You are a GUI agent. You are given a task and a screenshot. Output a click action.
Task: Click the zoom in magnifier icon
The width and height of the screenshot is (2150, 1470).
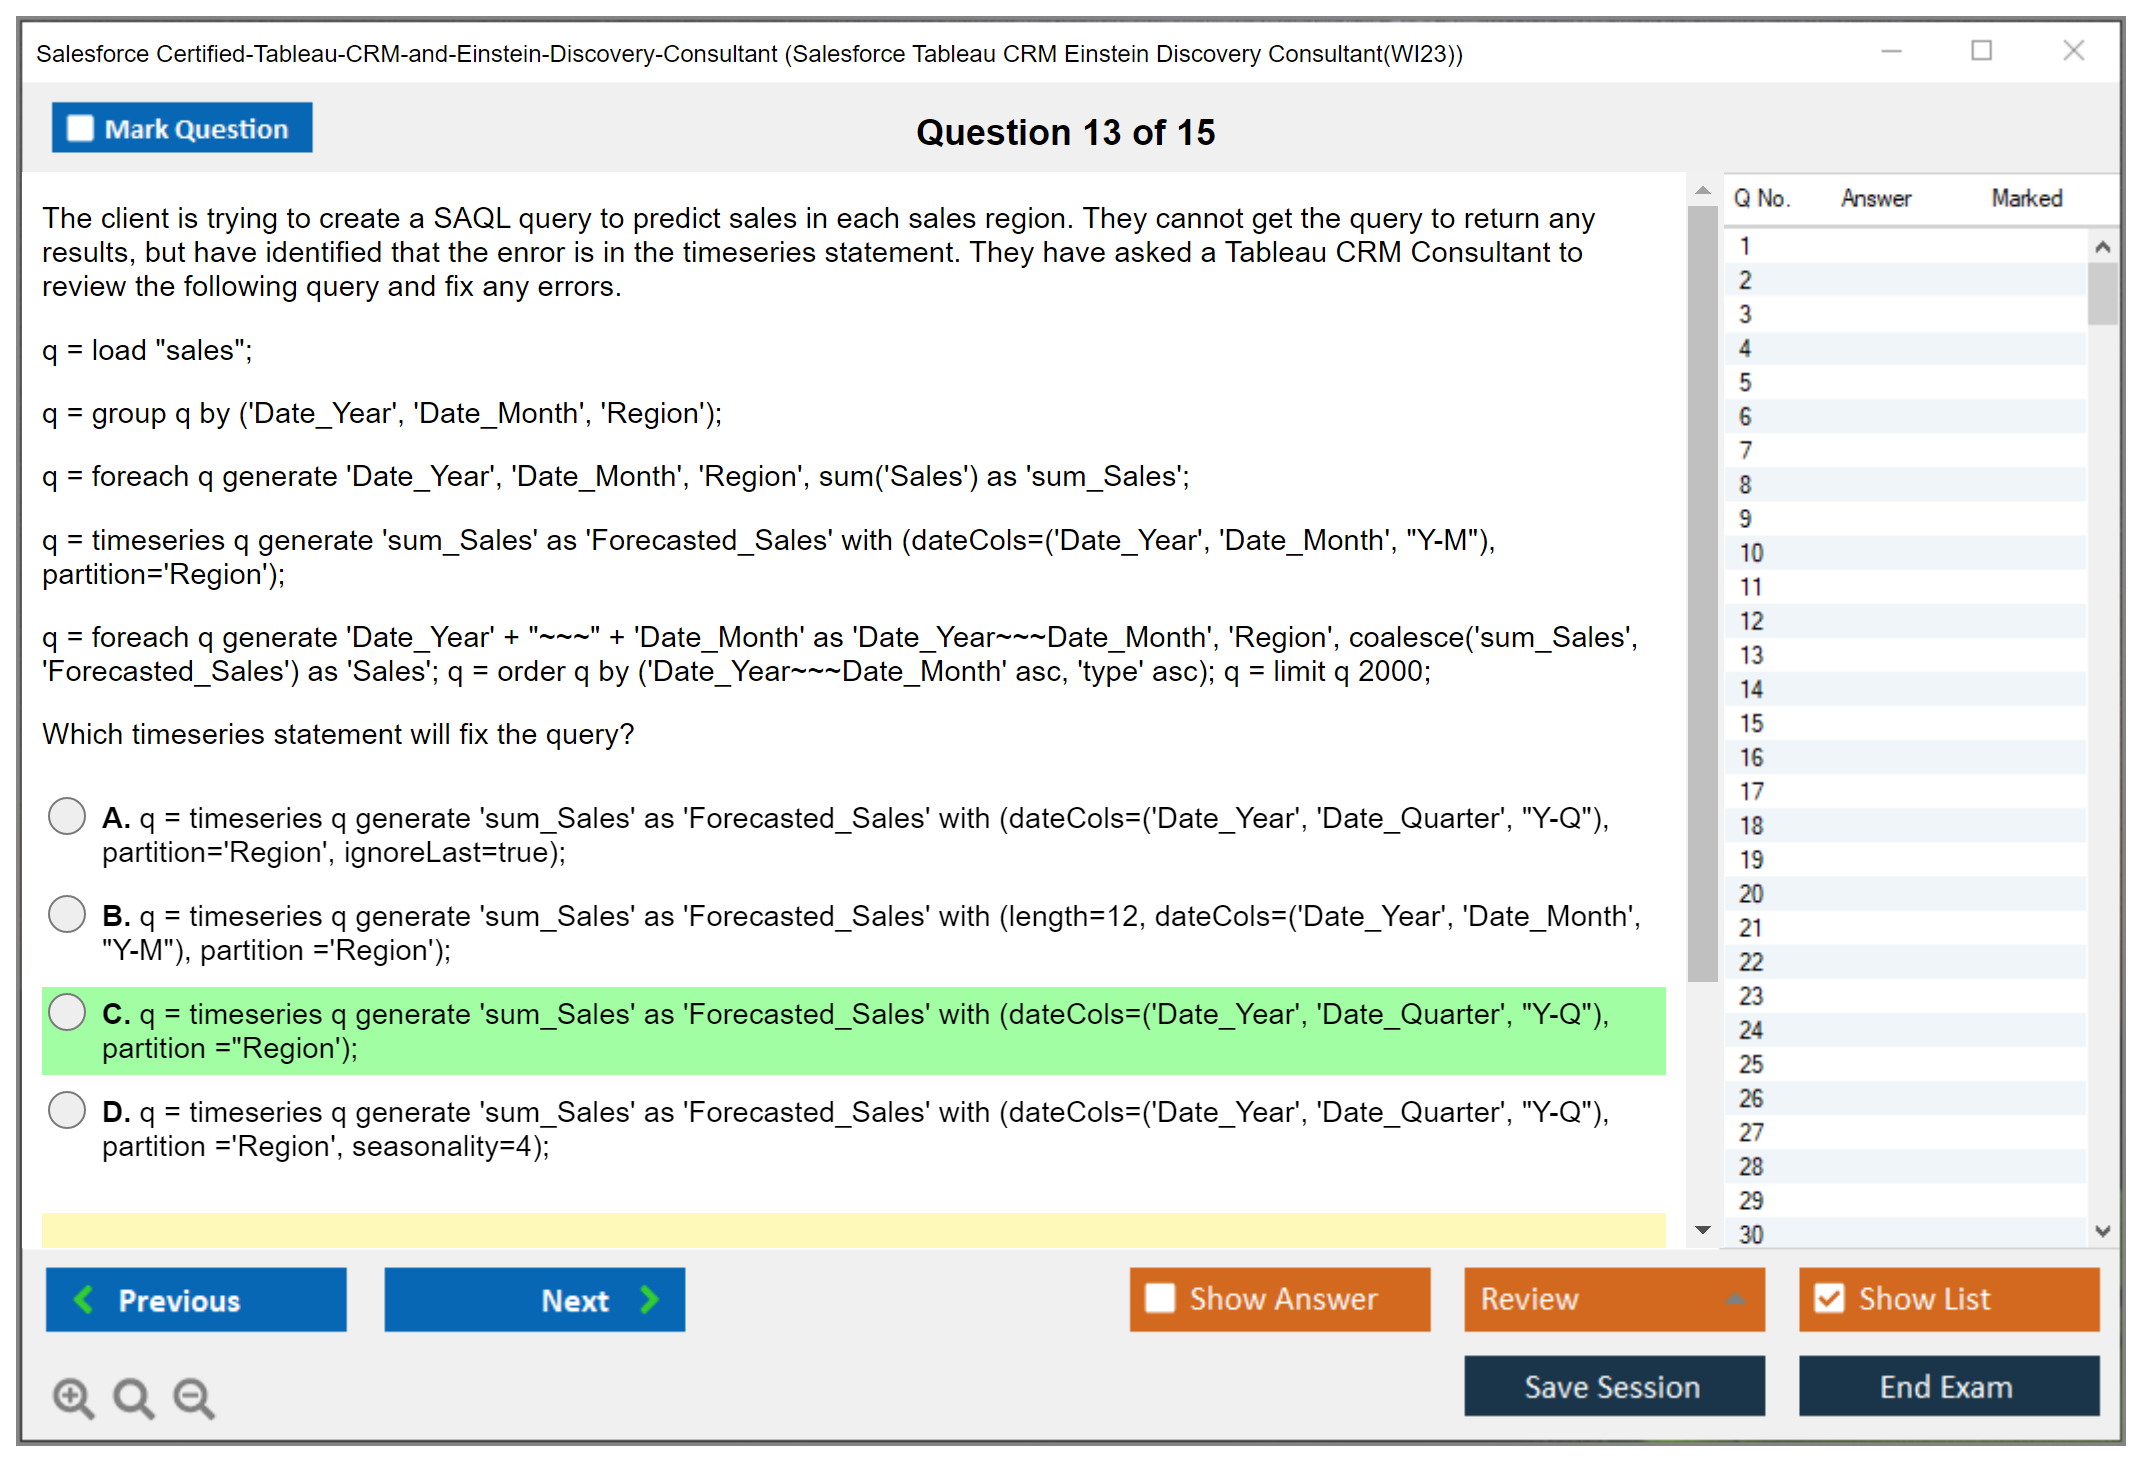(x=73, y=1397)
